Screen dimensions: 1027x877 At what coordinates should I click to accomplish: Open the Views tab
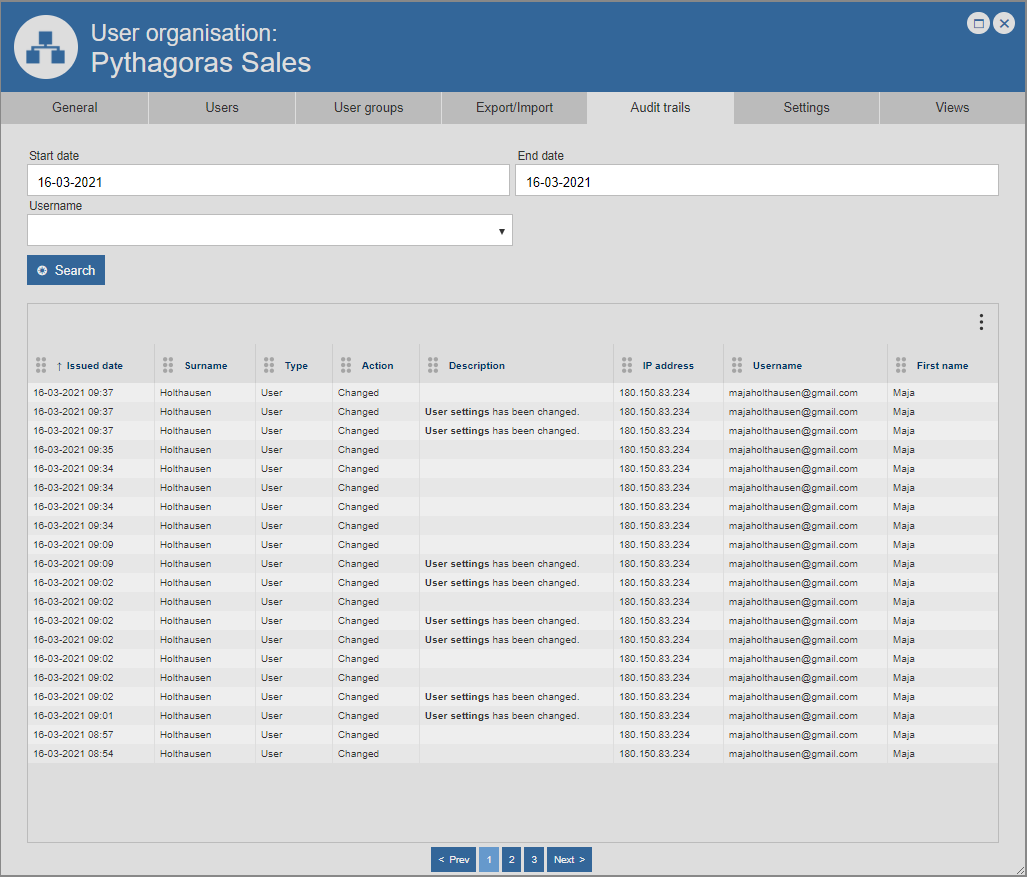tap(952, 107)
